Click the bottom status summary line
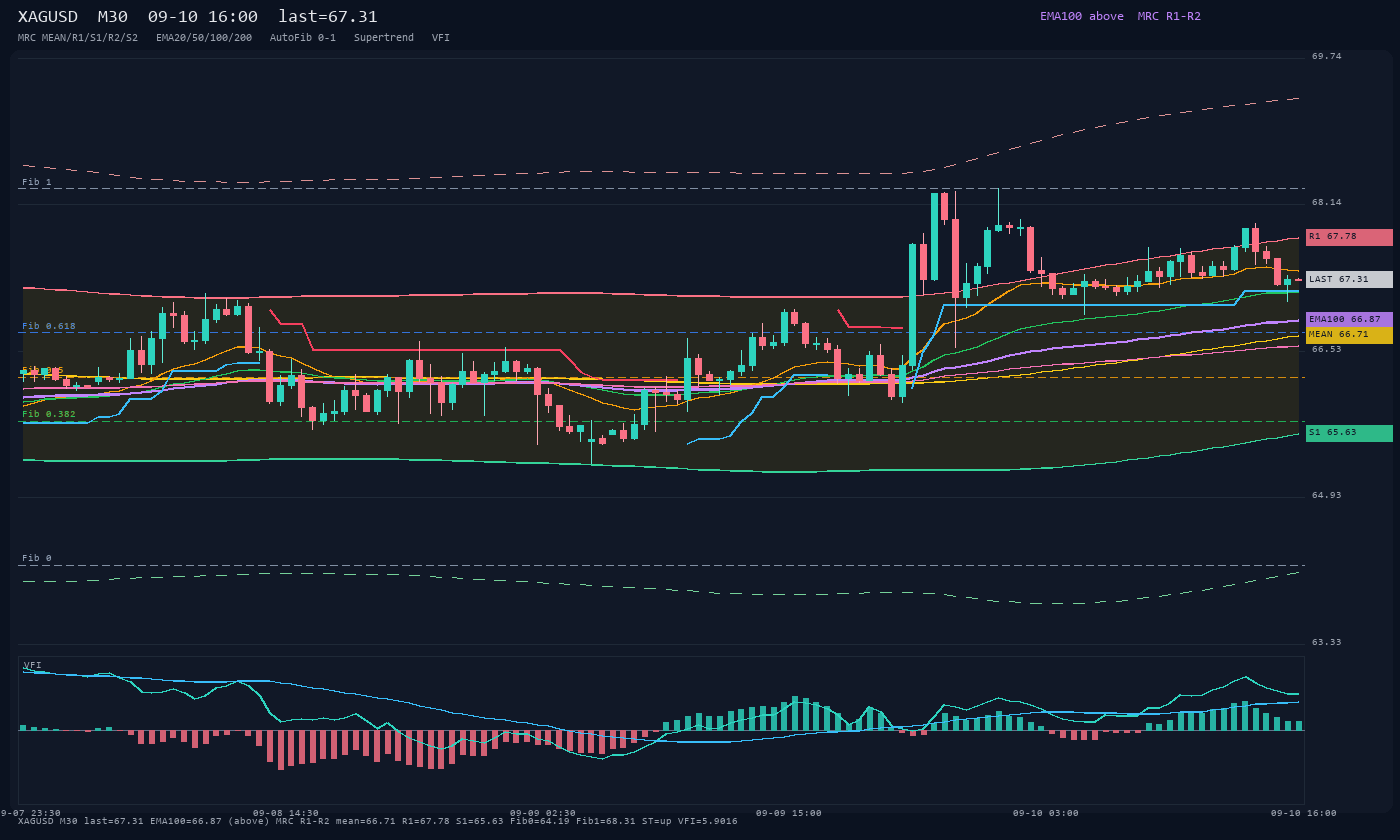The width and height of the screenshot is (1400, 840). pos(378,822)
